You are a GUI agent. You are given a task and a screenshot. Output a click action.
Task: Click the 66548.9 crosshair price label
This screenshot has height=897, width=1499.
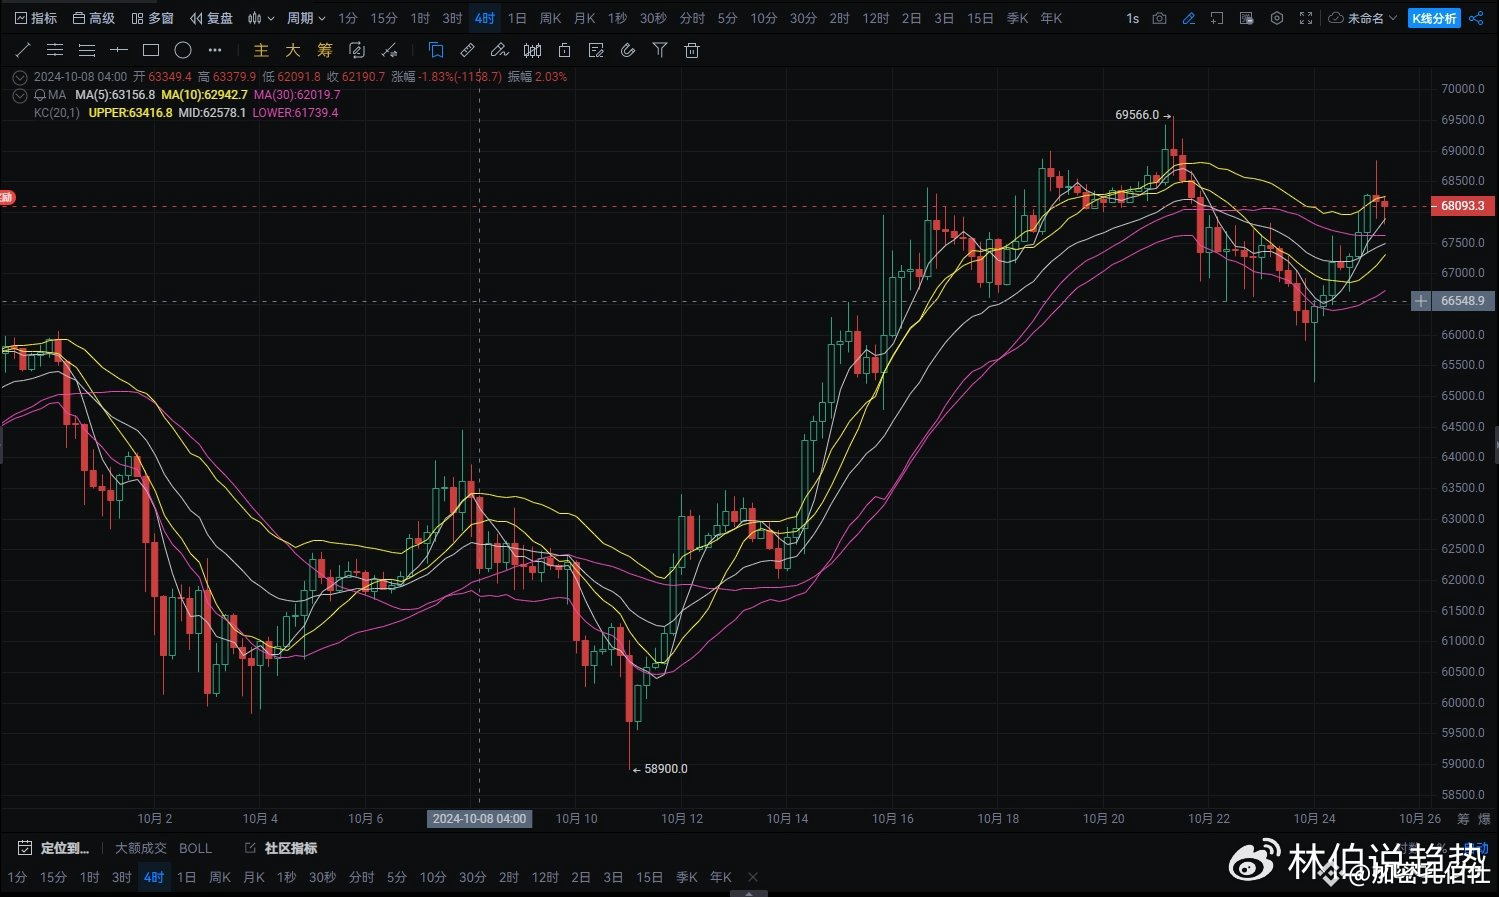tap(1461, 301)
